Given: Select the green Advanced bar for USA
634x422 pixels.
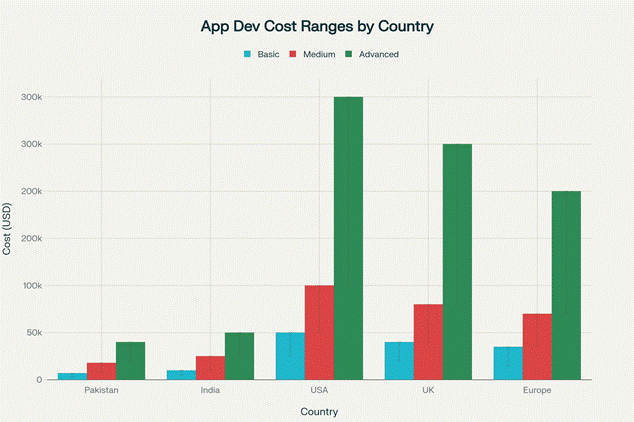Looking at the screenshot, I should pos(349,238).
